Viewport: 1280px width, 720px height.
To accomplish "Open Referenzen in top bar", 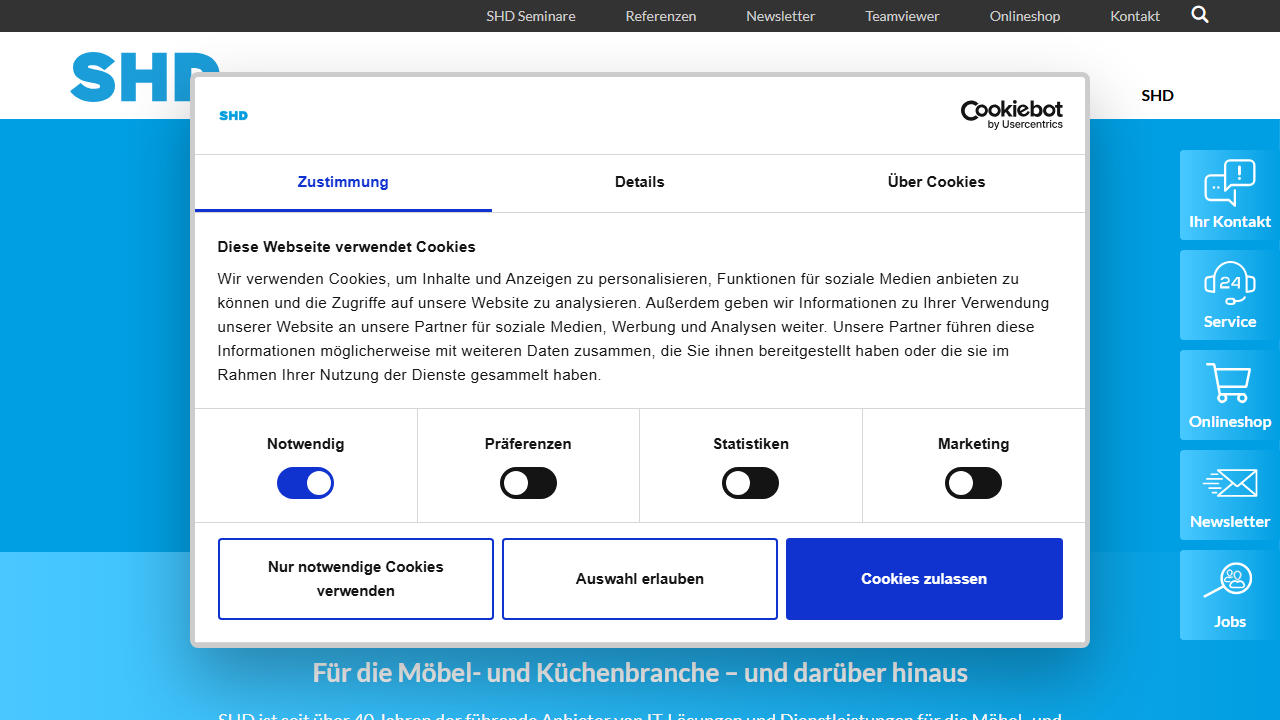I will pos(661,16).
